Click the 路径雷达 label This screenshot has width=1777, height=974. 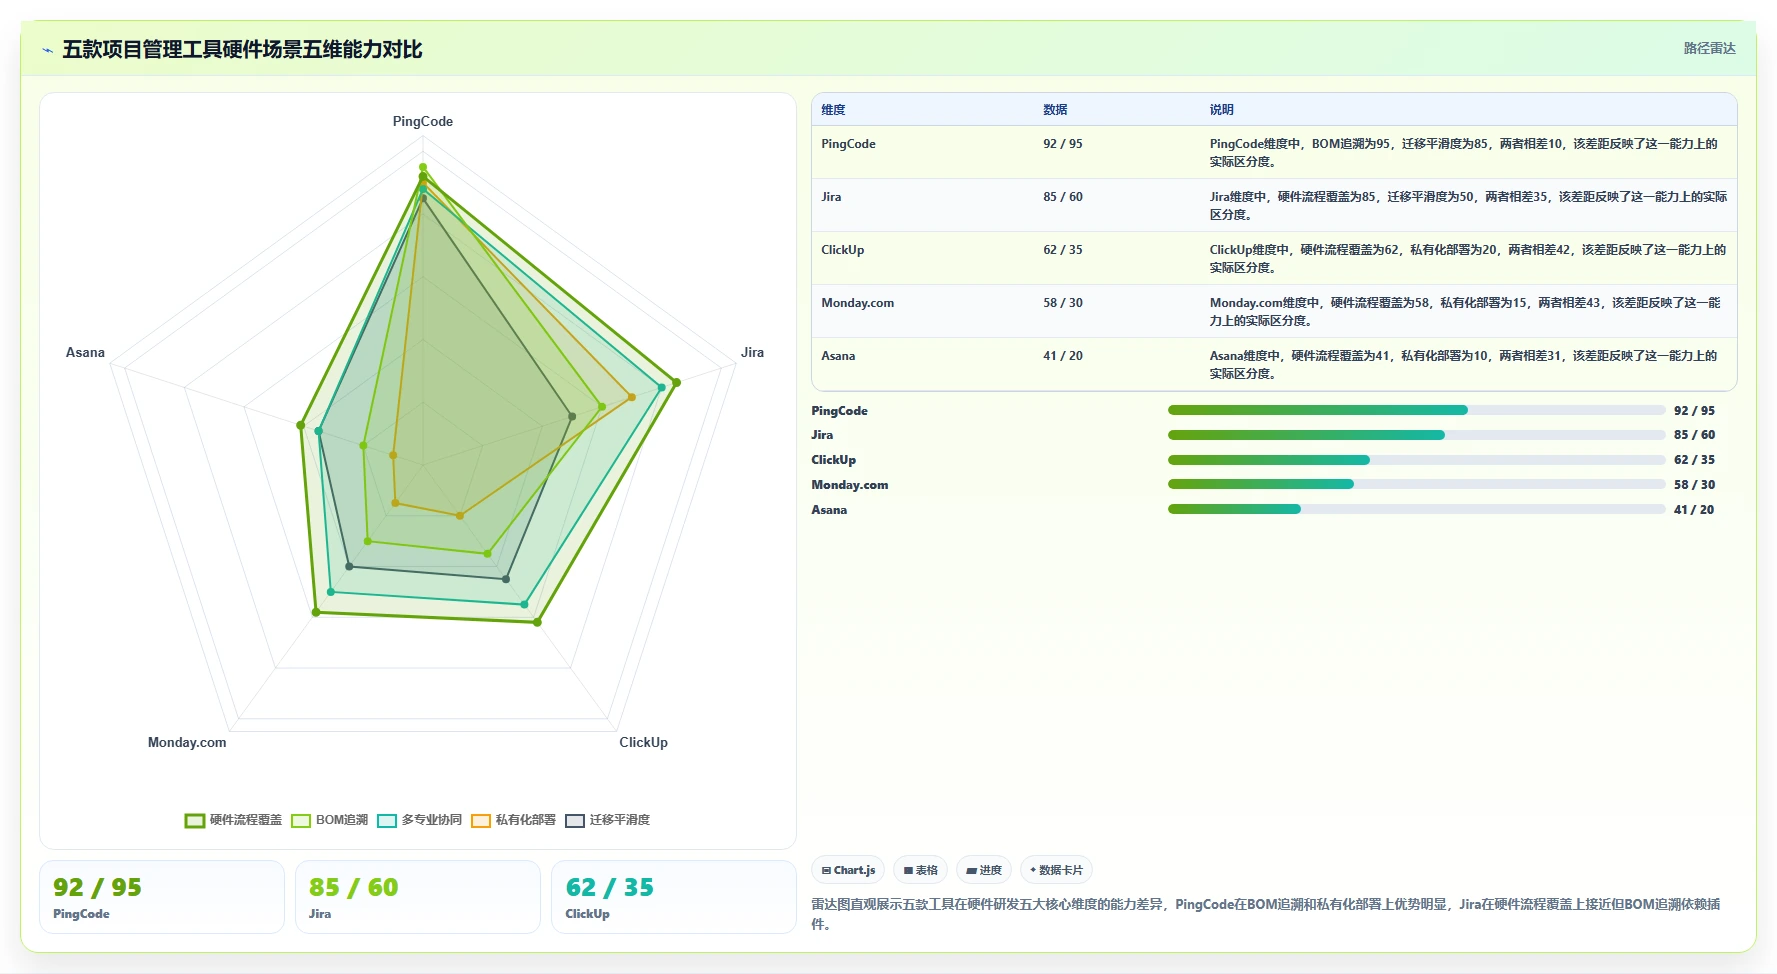pos(1709,48)
